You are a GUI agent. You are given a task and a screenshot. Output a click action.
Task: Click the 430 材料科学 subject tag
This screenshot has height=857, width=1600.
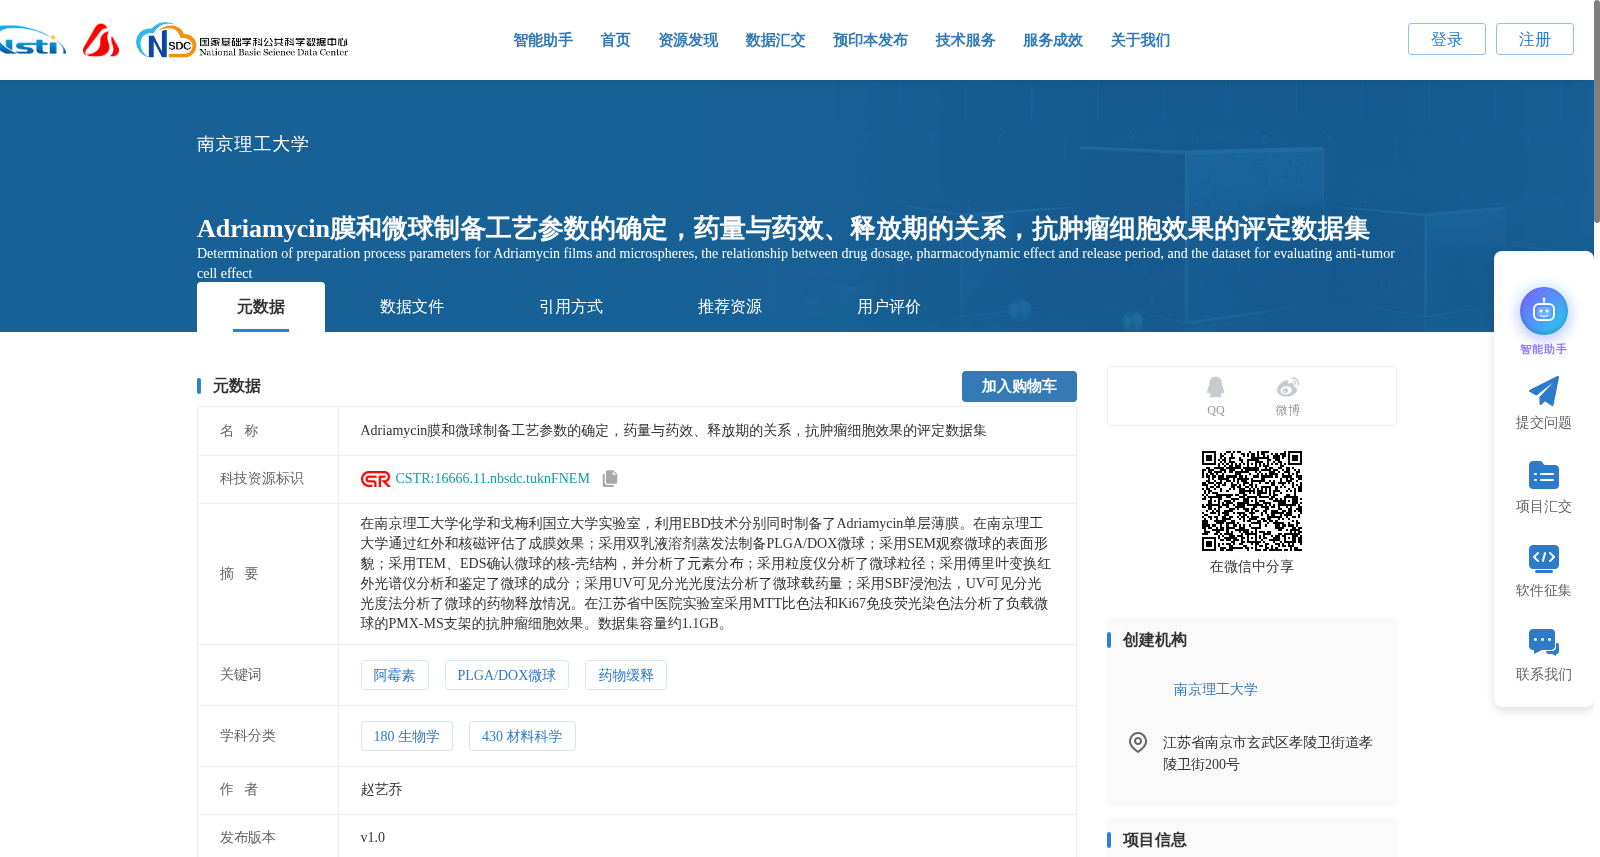(x=522, y=736)
